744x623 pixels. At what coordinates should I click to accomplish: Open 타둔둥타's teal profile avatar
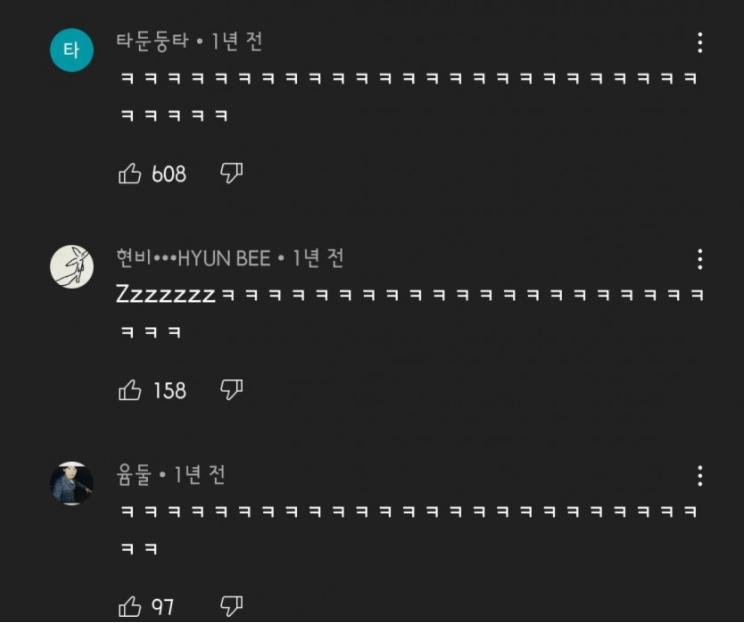tap(72, 50)
